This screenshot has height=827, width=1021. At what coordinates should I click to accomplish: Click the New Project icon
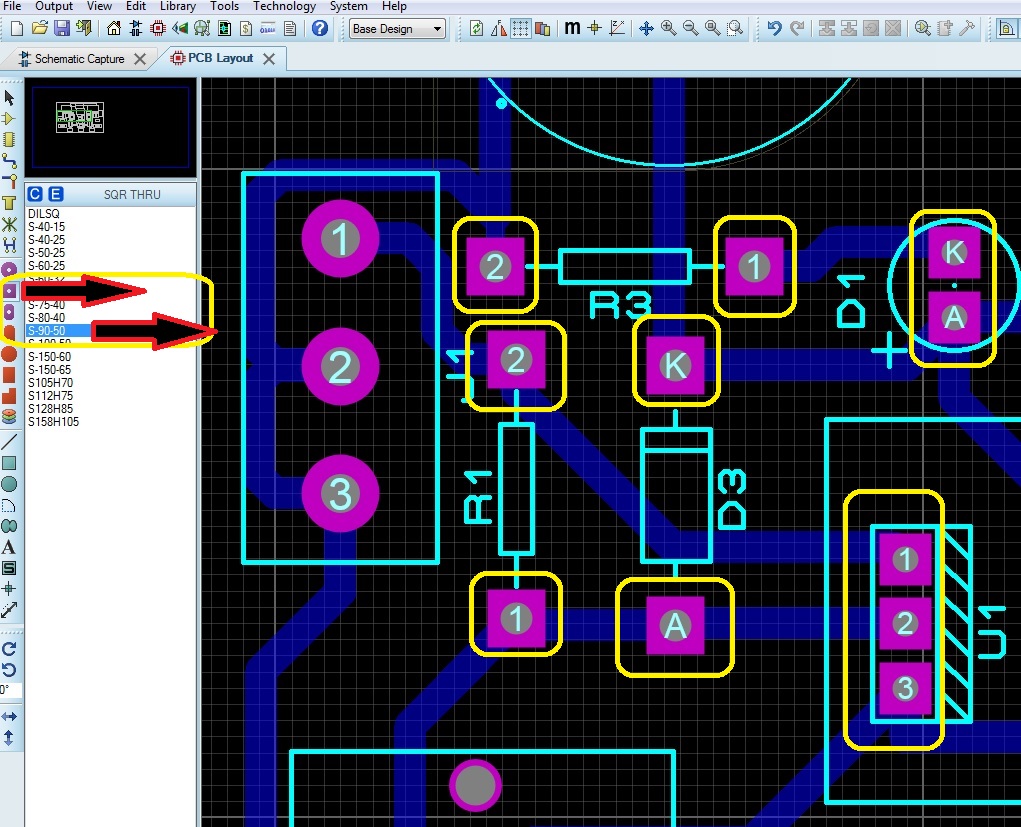(x=17, y=28)
